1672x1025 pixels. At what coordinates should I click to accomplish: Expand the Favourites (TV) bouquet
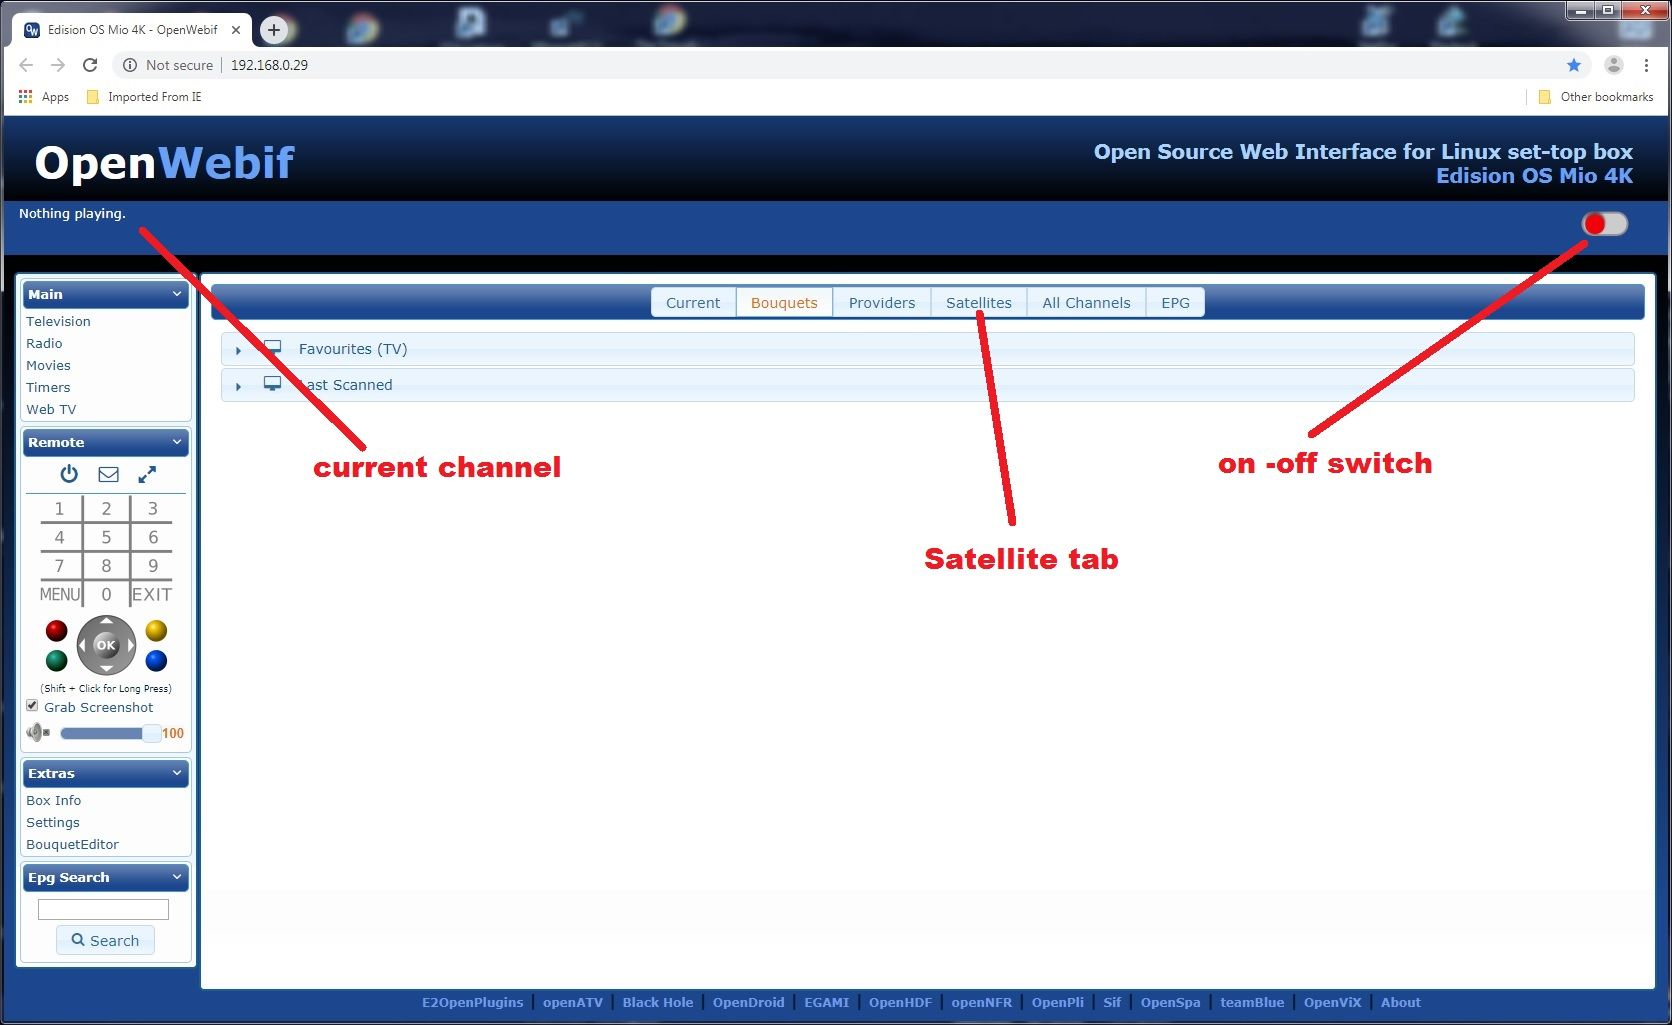927,349
